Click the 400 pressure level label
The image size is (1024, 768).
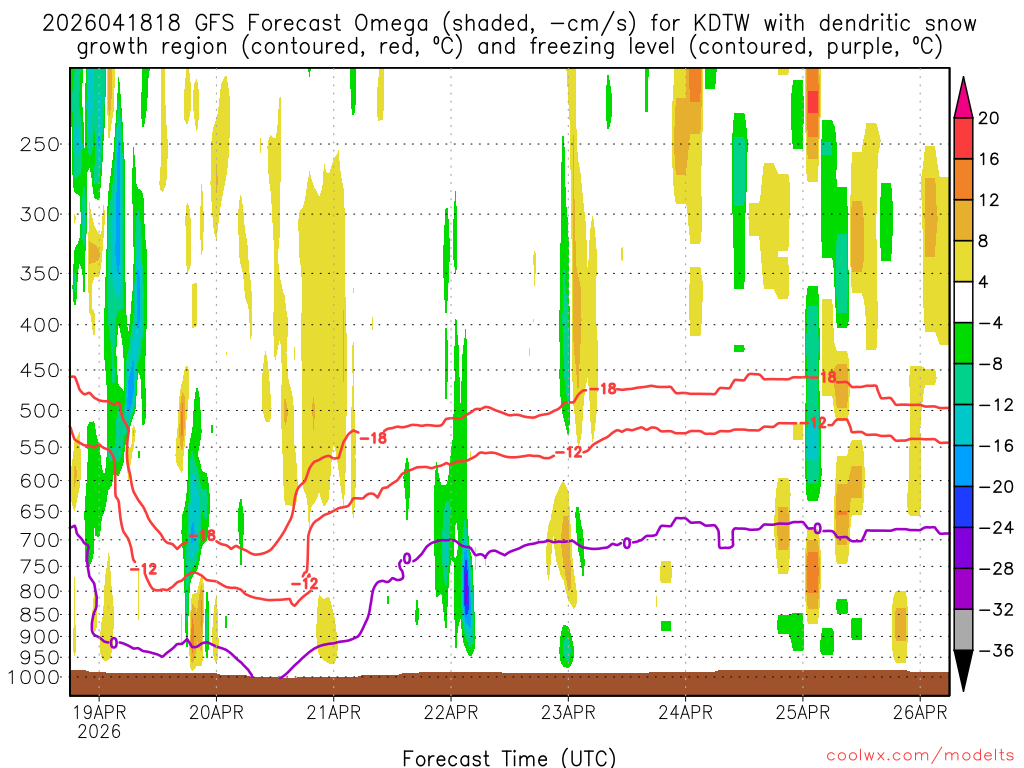(x=40, y=325)
